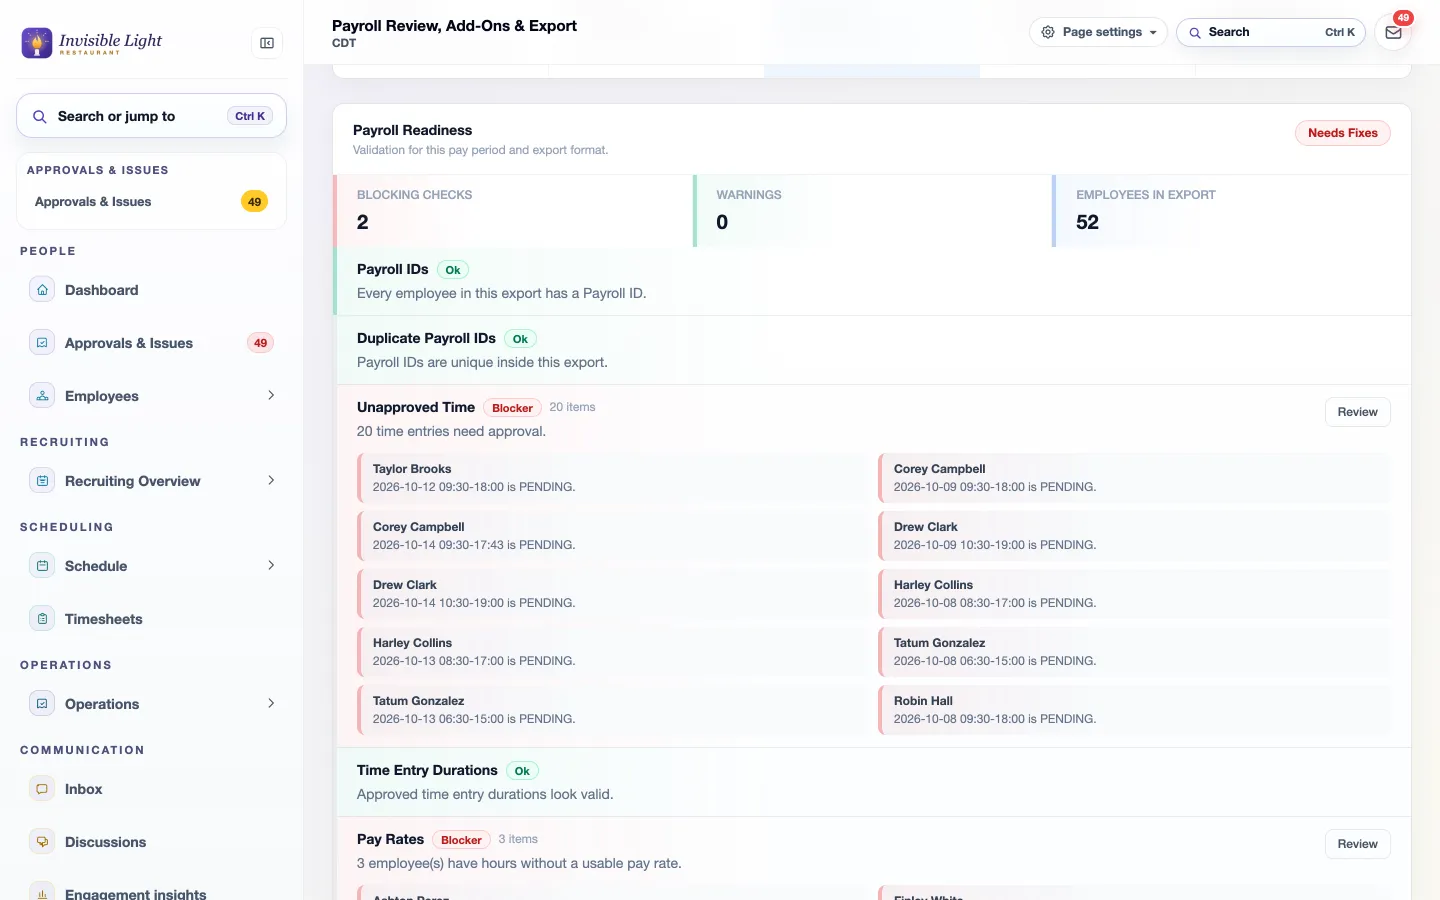Click the Needs Fixes status badge

(1342, 133)
